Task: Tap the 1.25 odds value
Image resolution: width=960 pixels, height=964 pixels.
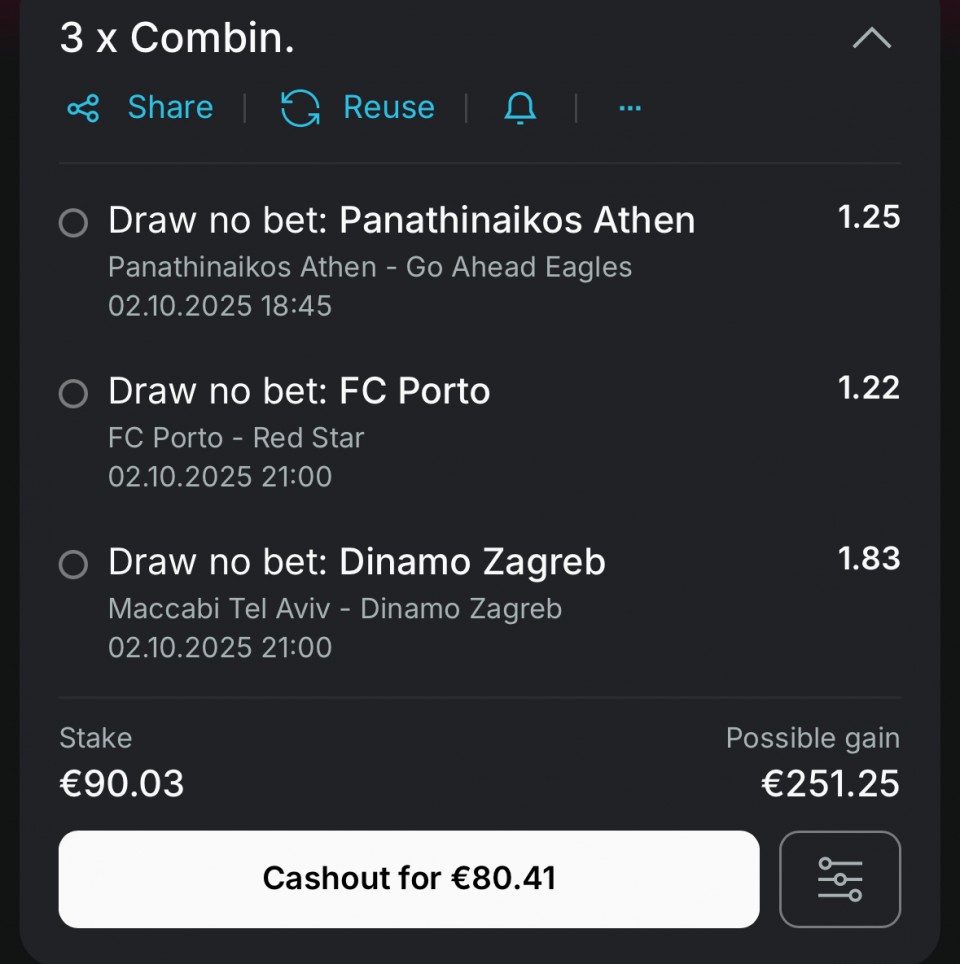Action: (868, 217)
